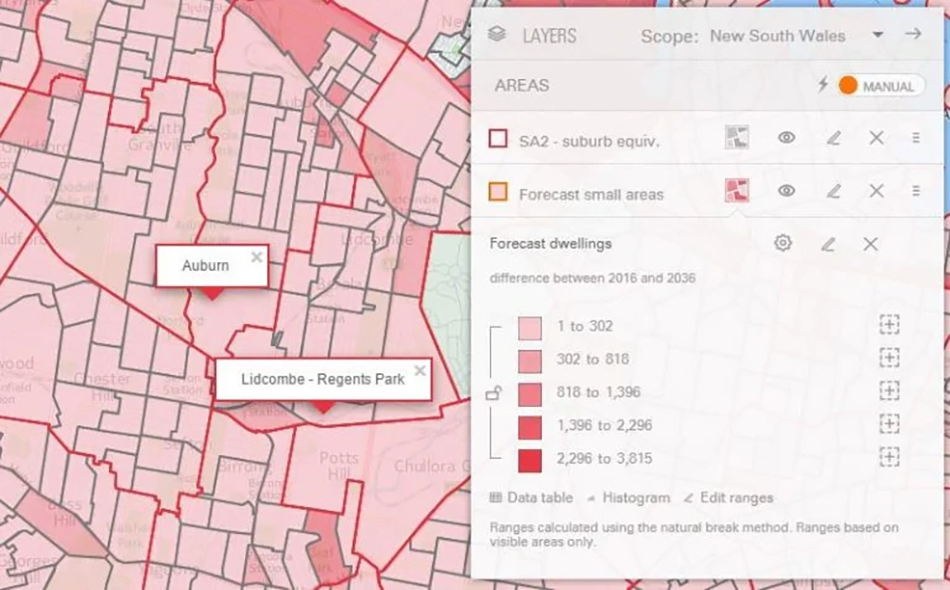The image size is (950, 590).
Task: Collapse panel with the right arrow
Action: pyautogui.click(x=913, y=35)
